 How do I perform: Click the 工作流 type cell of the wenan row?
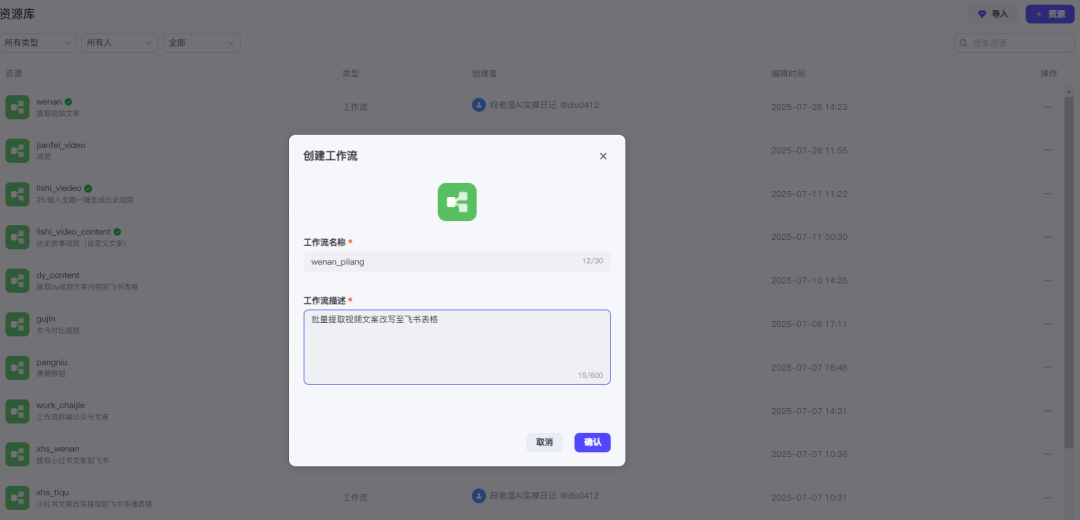coord(355,107)
